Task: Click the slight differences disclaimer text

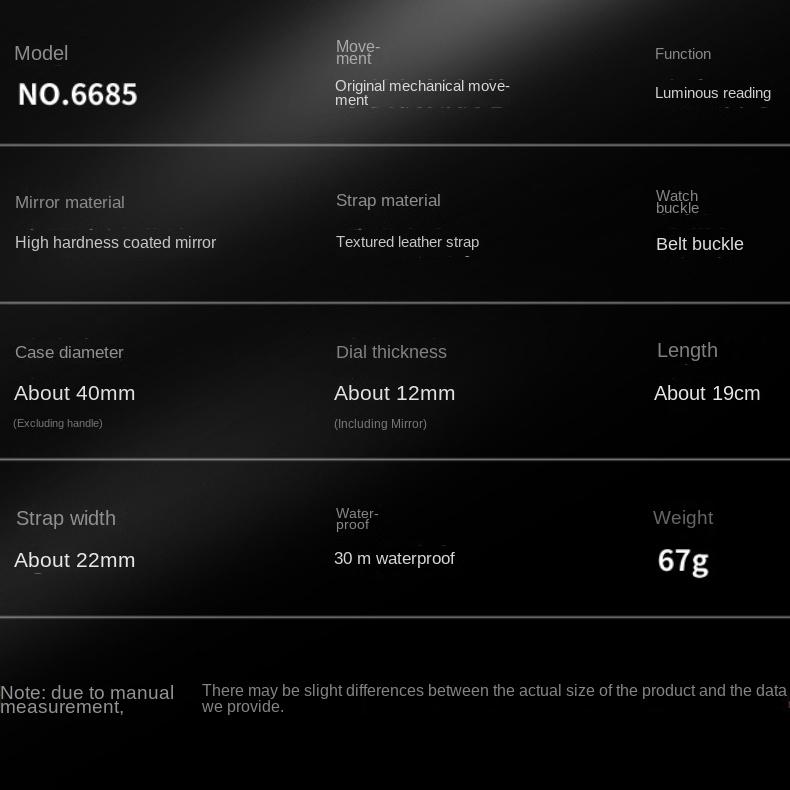Action: click(x=494, y=698)
